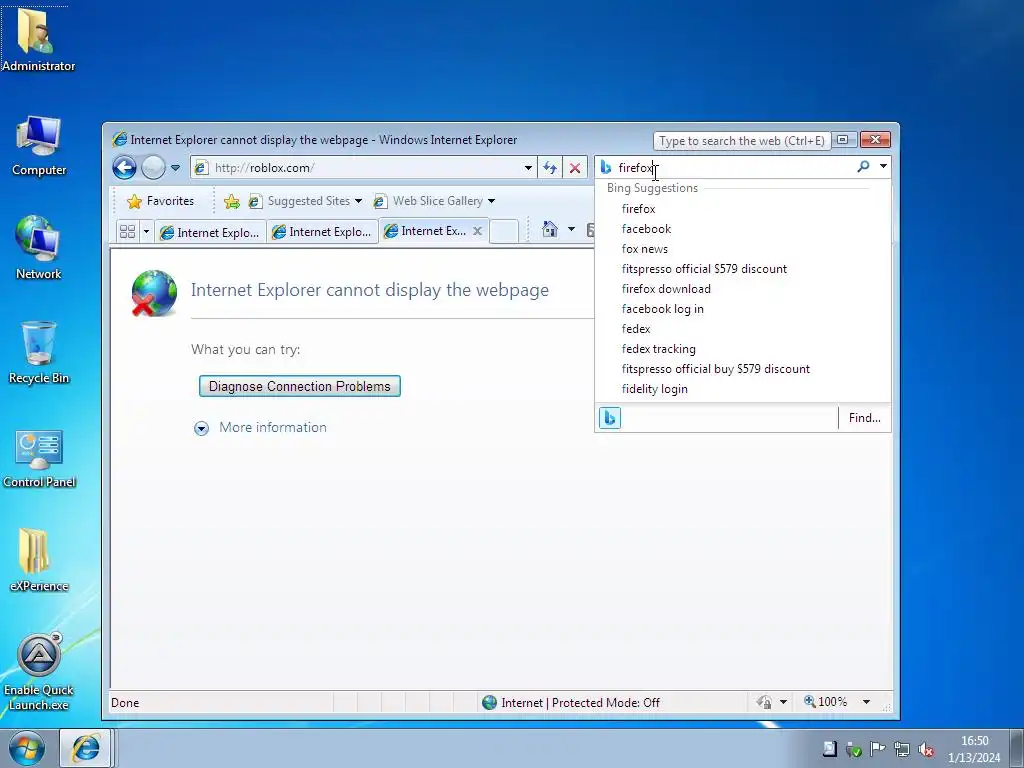Expand the address bar history dropdown
Viewport: 1024px width, 768px height.
[528, 168]
